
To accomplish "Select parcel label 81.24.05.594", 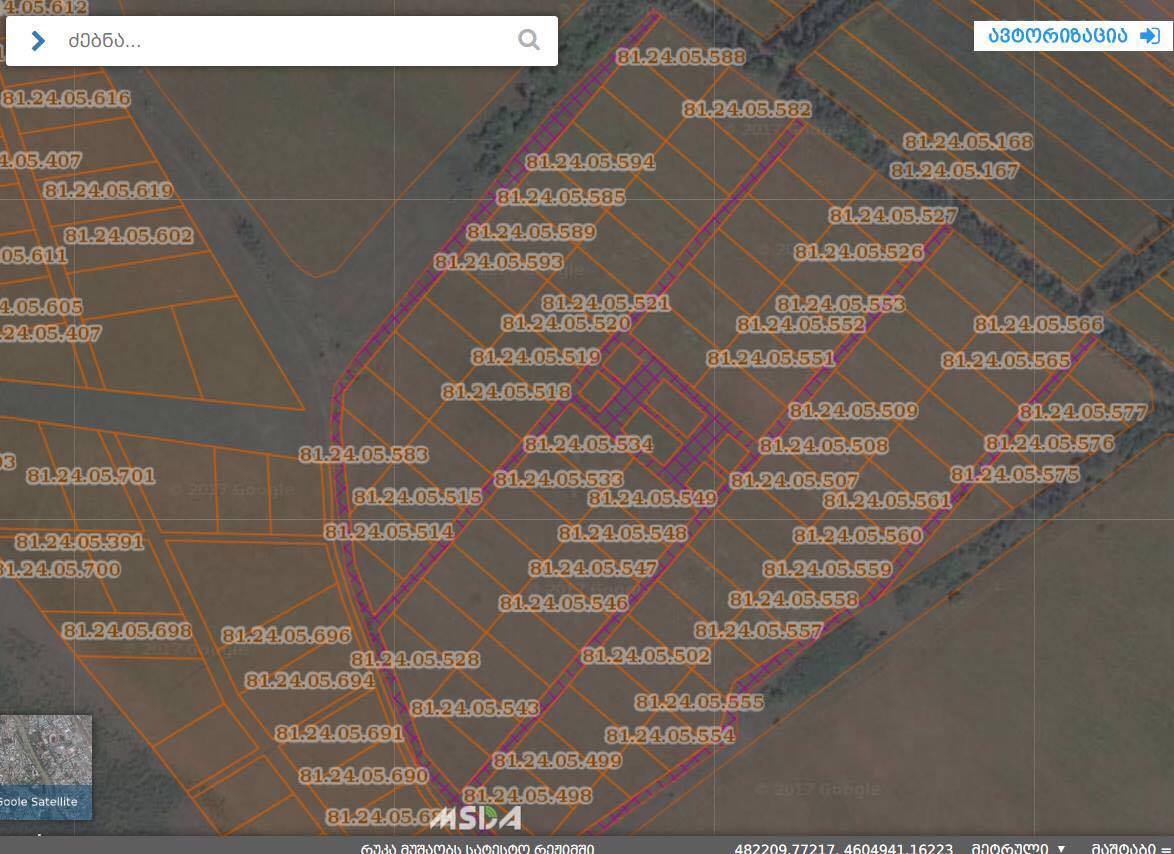I will (x=590, y=162).
